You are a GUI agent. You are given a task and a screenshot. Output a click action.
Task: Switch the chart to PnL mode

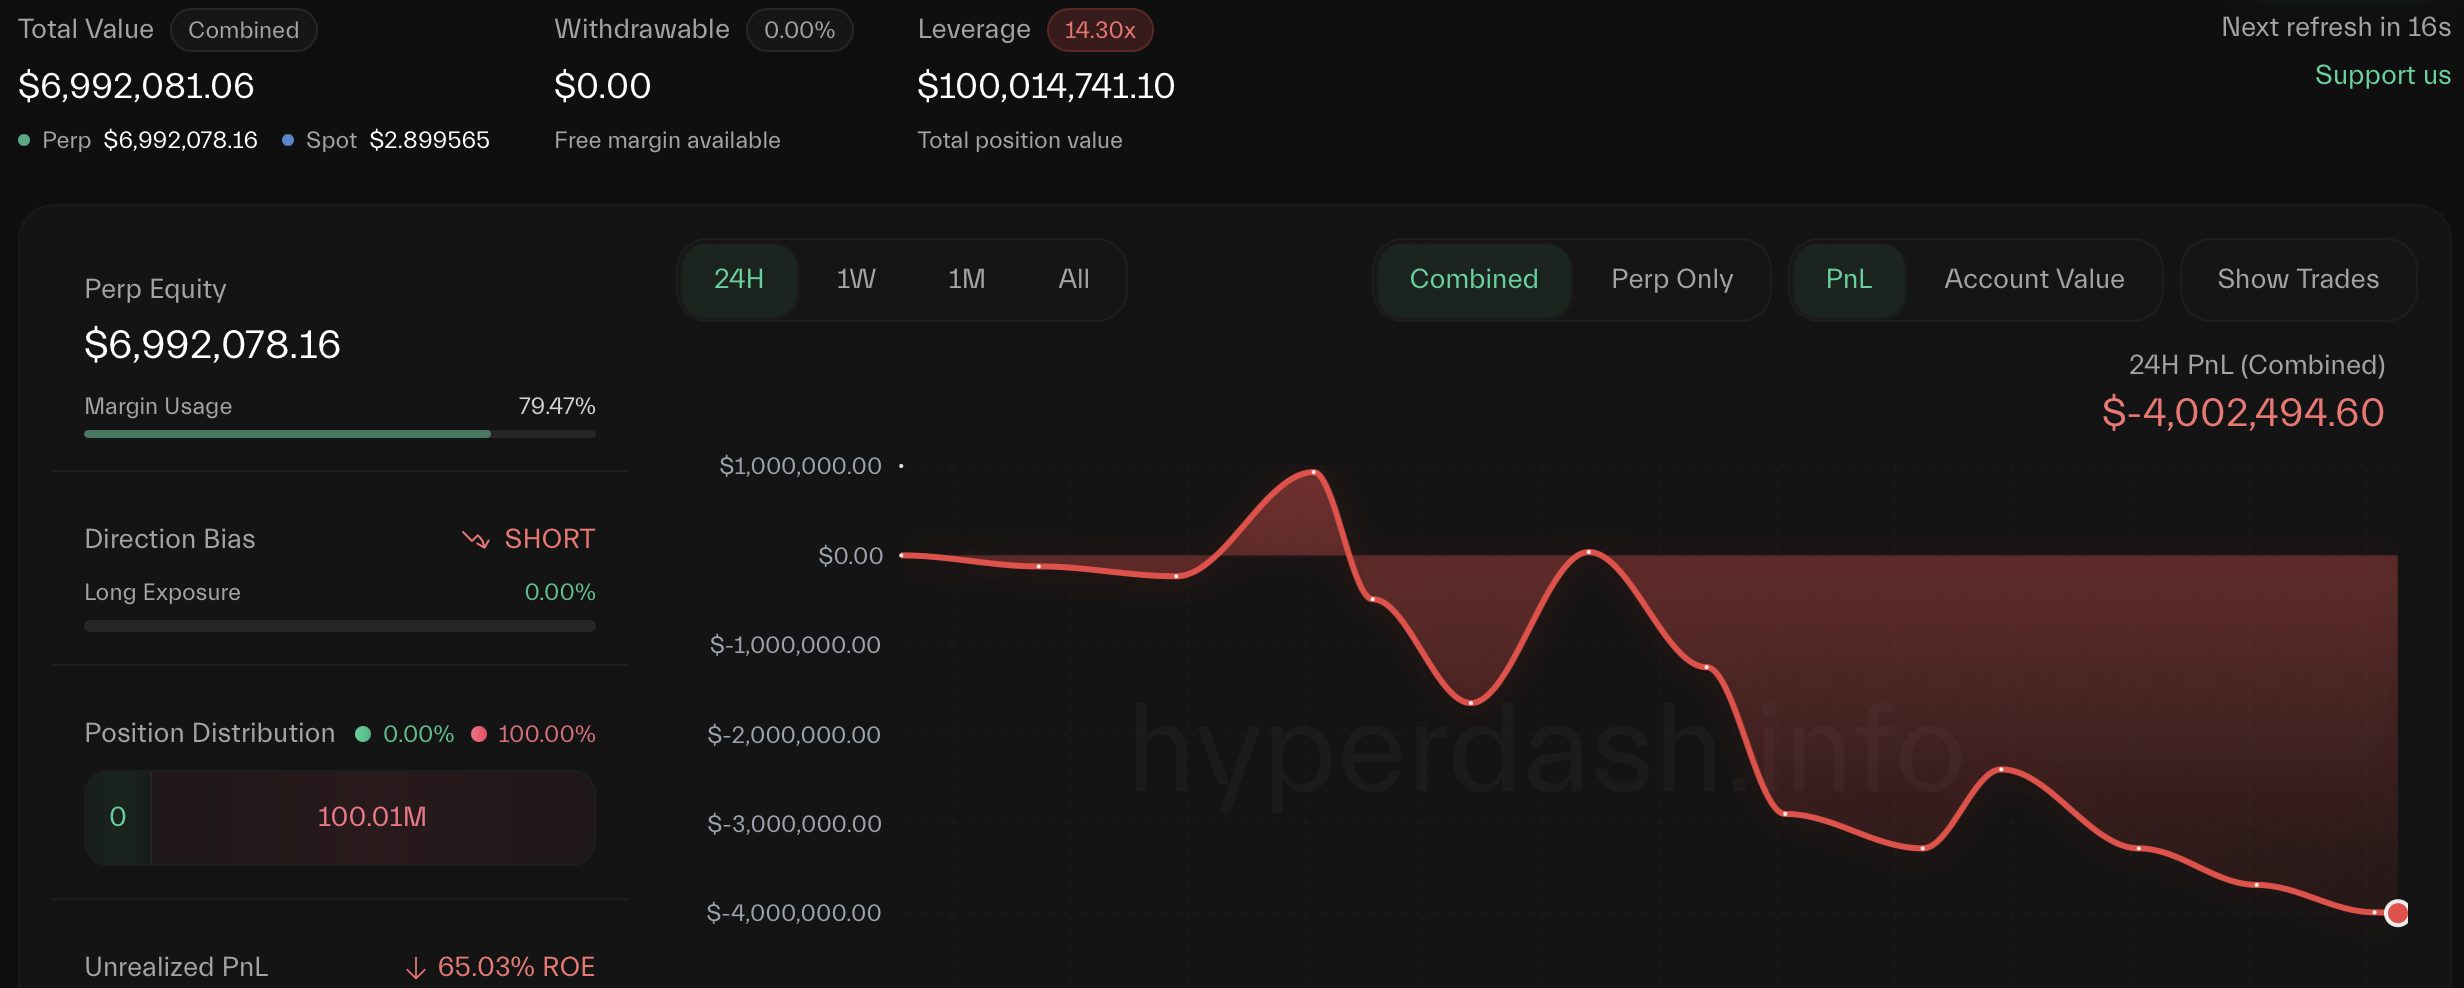point(1848,279)
